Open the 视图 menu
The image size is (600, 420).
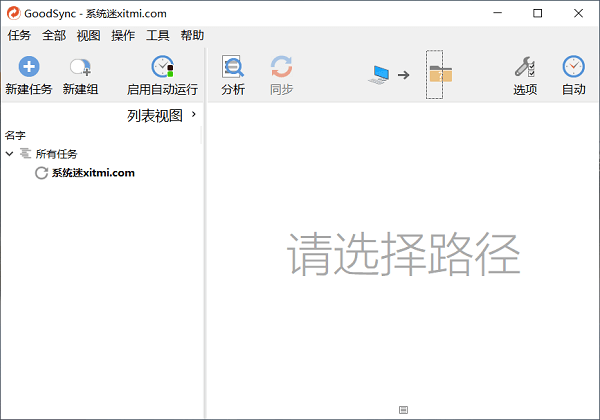click(88, 36)
